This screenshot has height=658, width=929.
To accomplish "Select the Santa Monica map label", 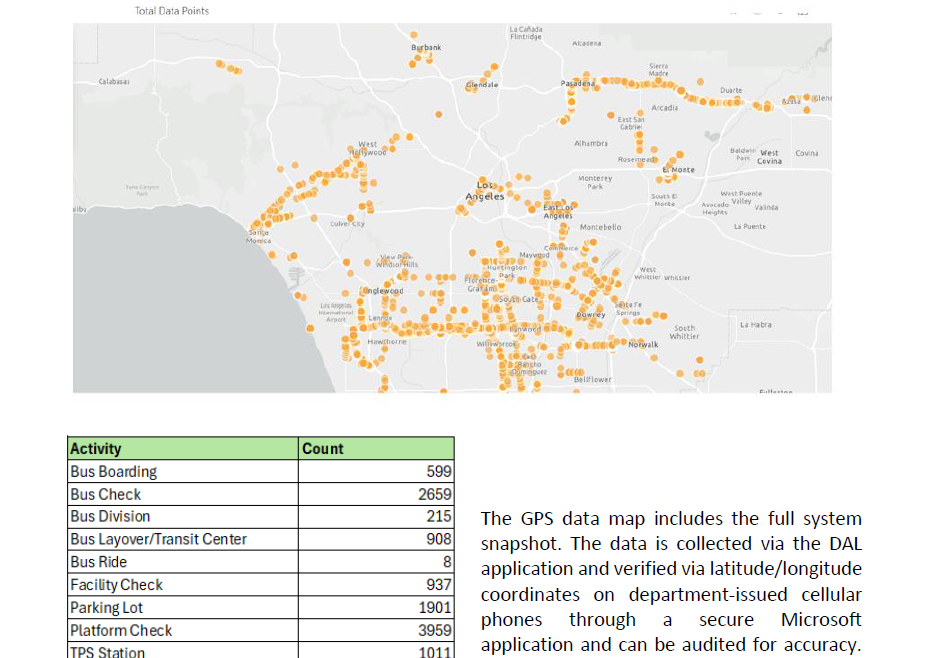I will click(258, 236).
